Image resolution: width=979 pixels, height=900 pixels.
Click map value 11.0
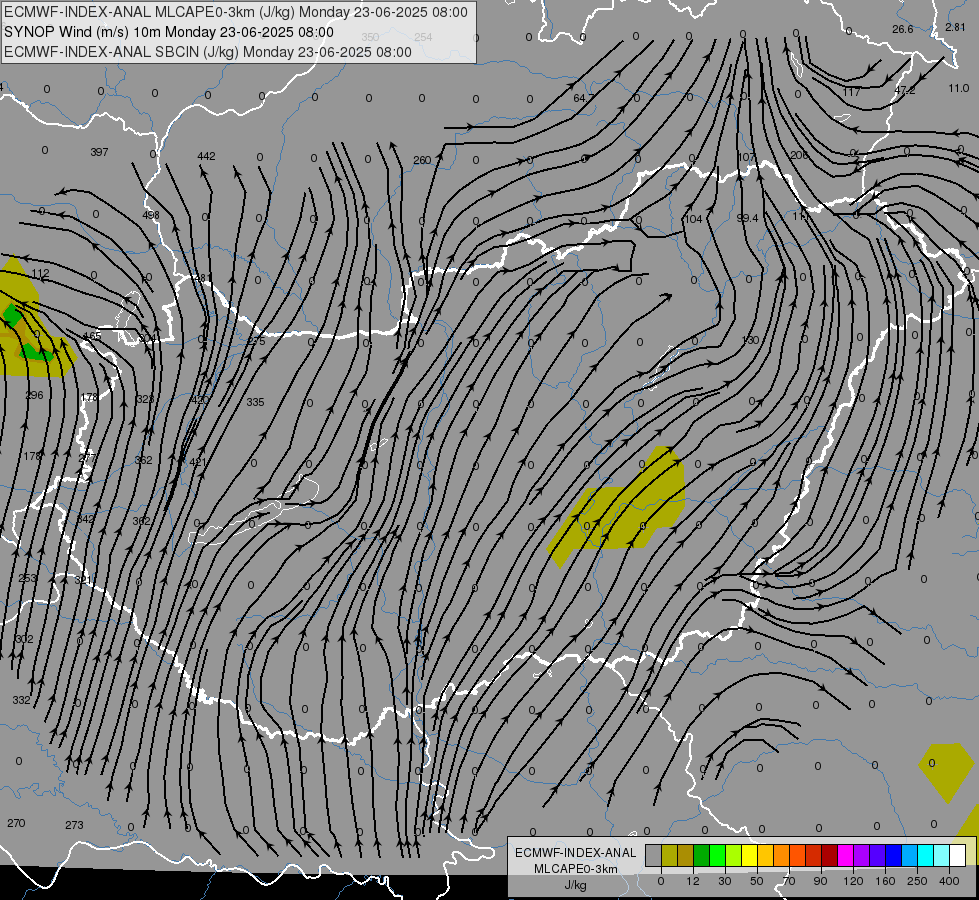[x=958, y=88]
